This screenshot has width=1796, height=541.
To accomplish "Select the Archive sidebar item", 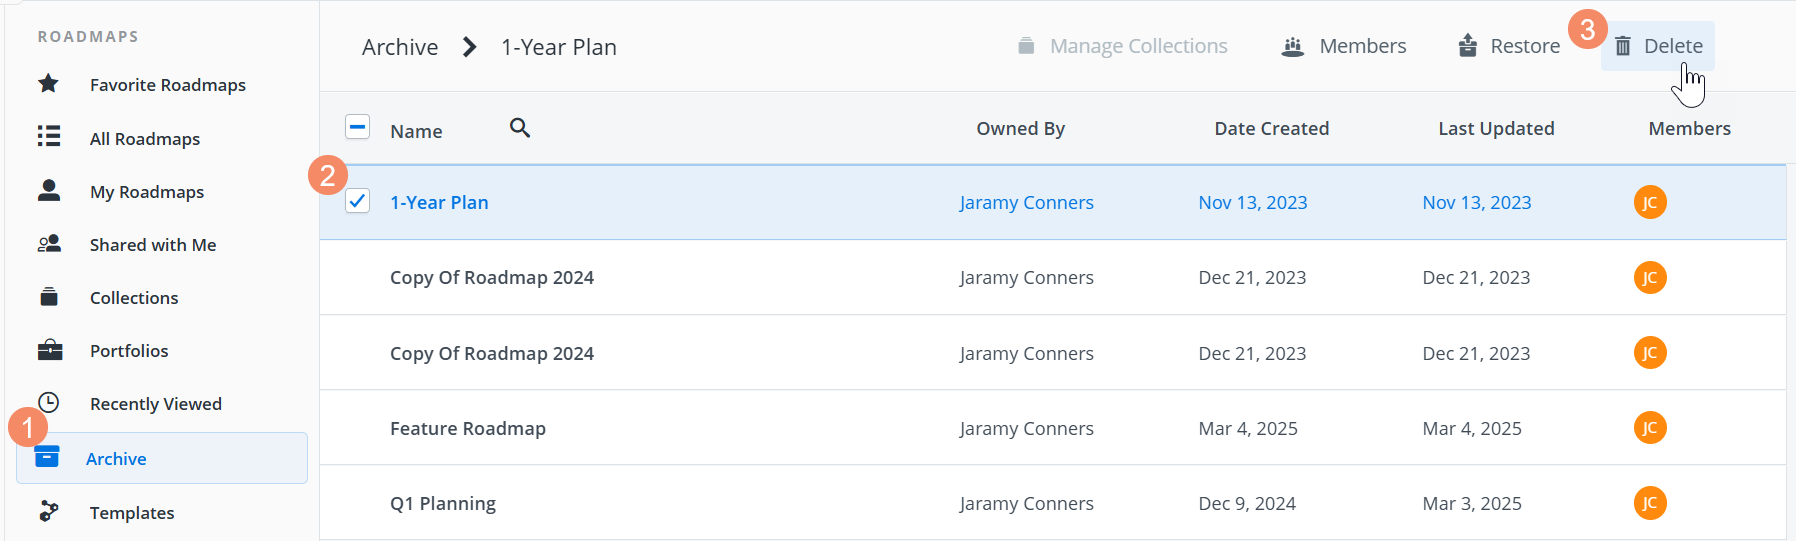I will [116, 459].
